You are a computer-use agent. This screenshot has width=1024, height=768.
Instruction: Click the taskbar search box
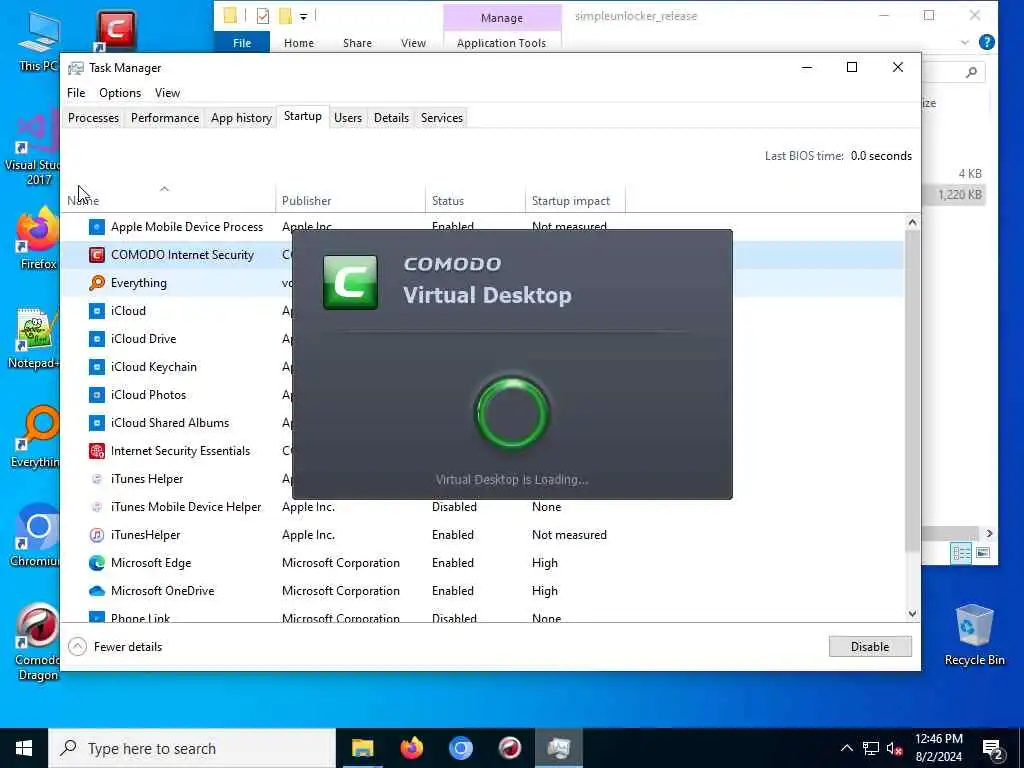click(x=192, y=748)
